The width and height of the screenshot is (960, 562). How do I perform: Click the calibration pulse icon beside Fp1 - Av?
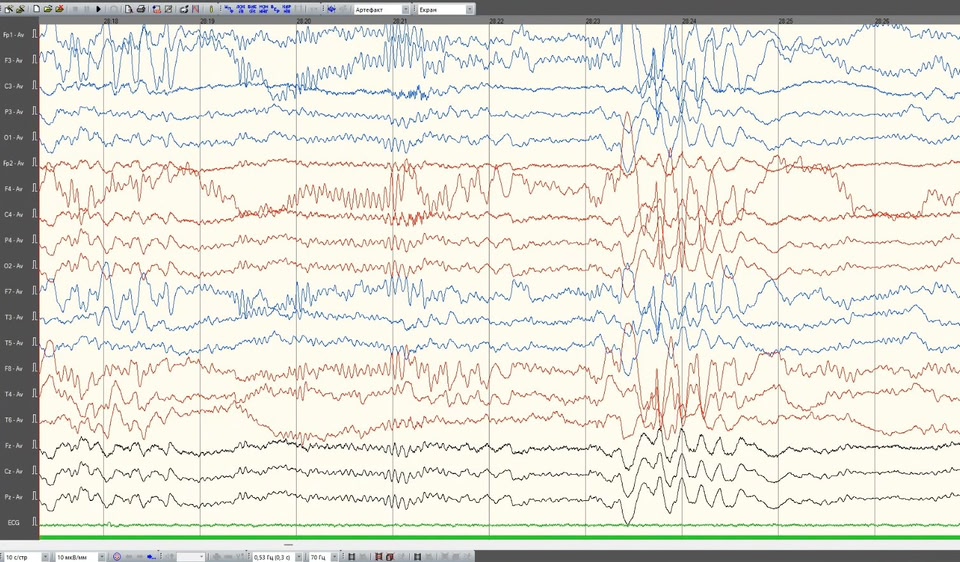point(34,34)
